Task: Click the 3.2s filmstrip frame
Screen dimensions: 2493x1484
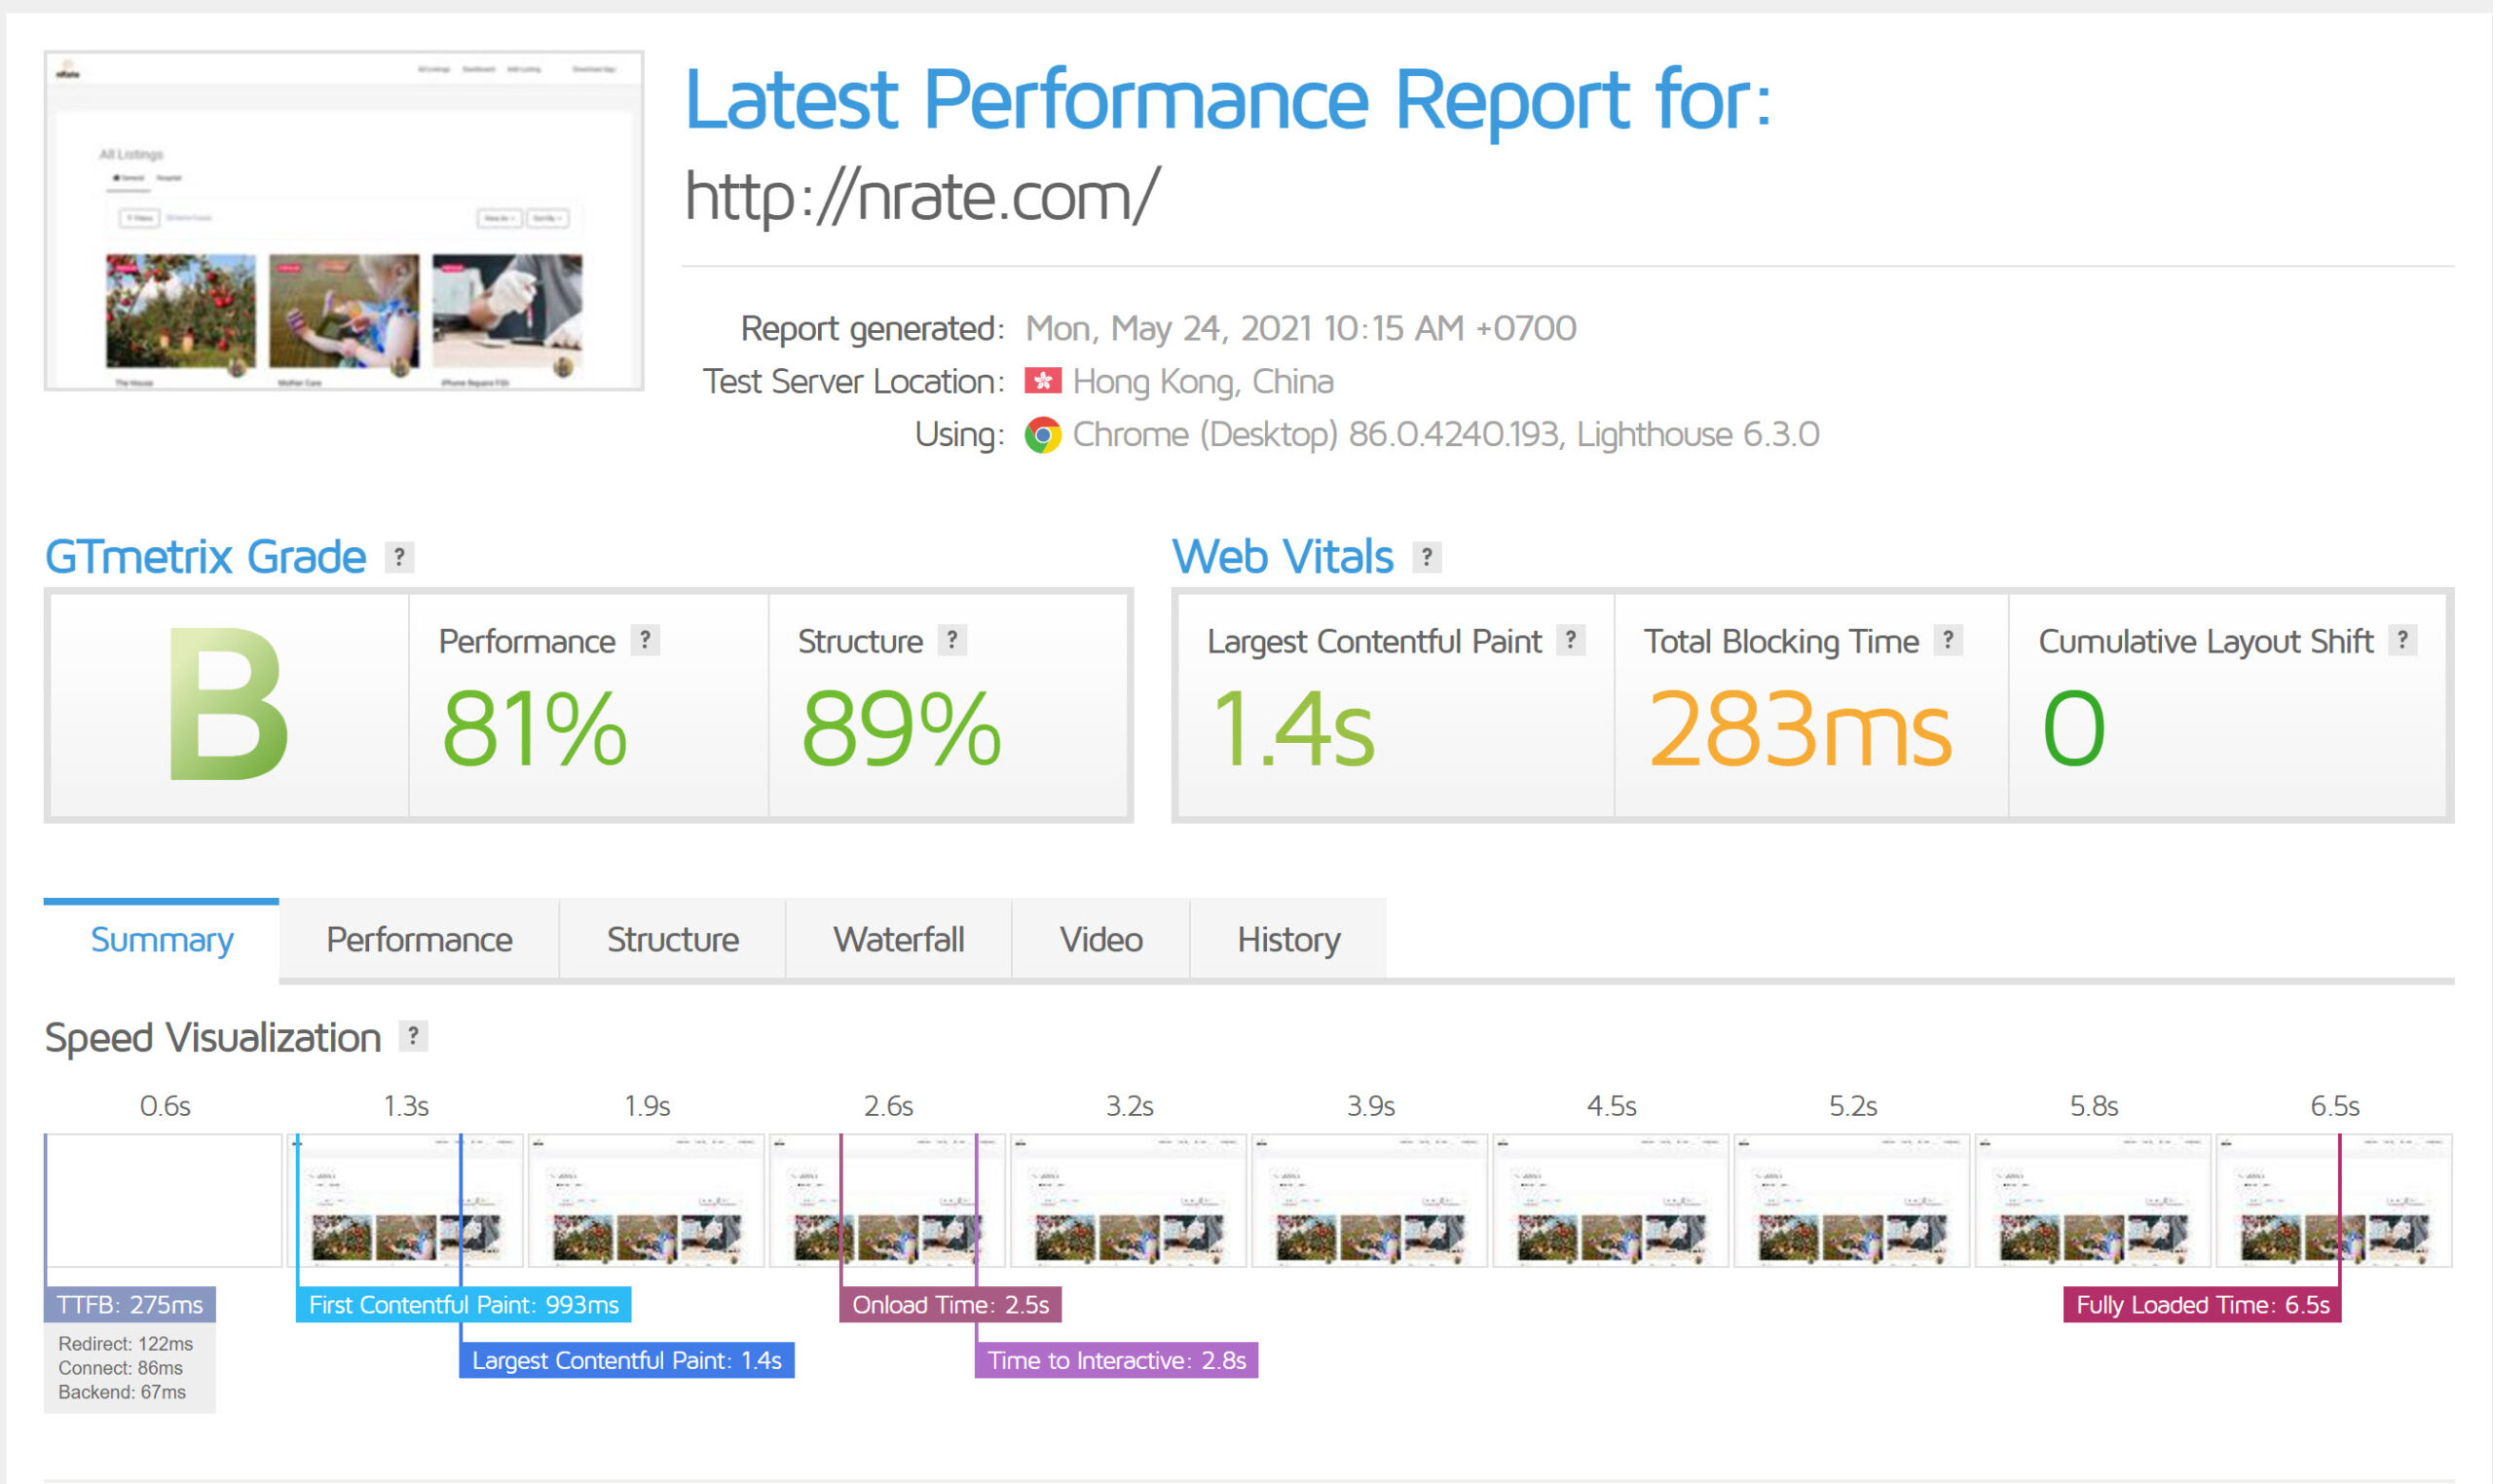Action: [1128, 1200]
